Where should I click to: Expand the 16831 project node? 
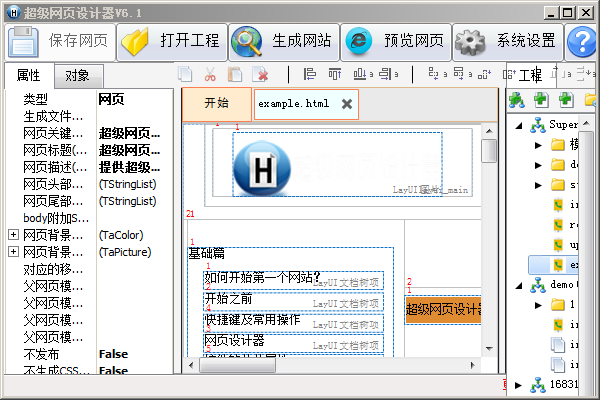coord(518,385)
